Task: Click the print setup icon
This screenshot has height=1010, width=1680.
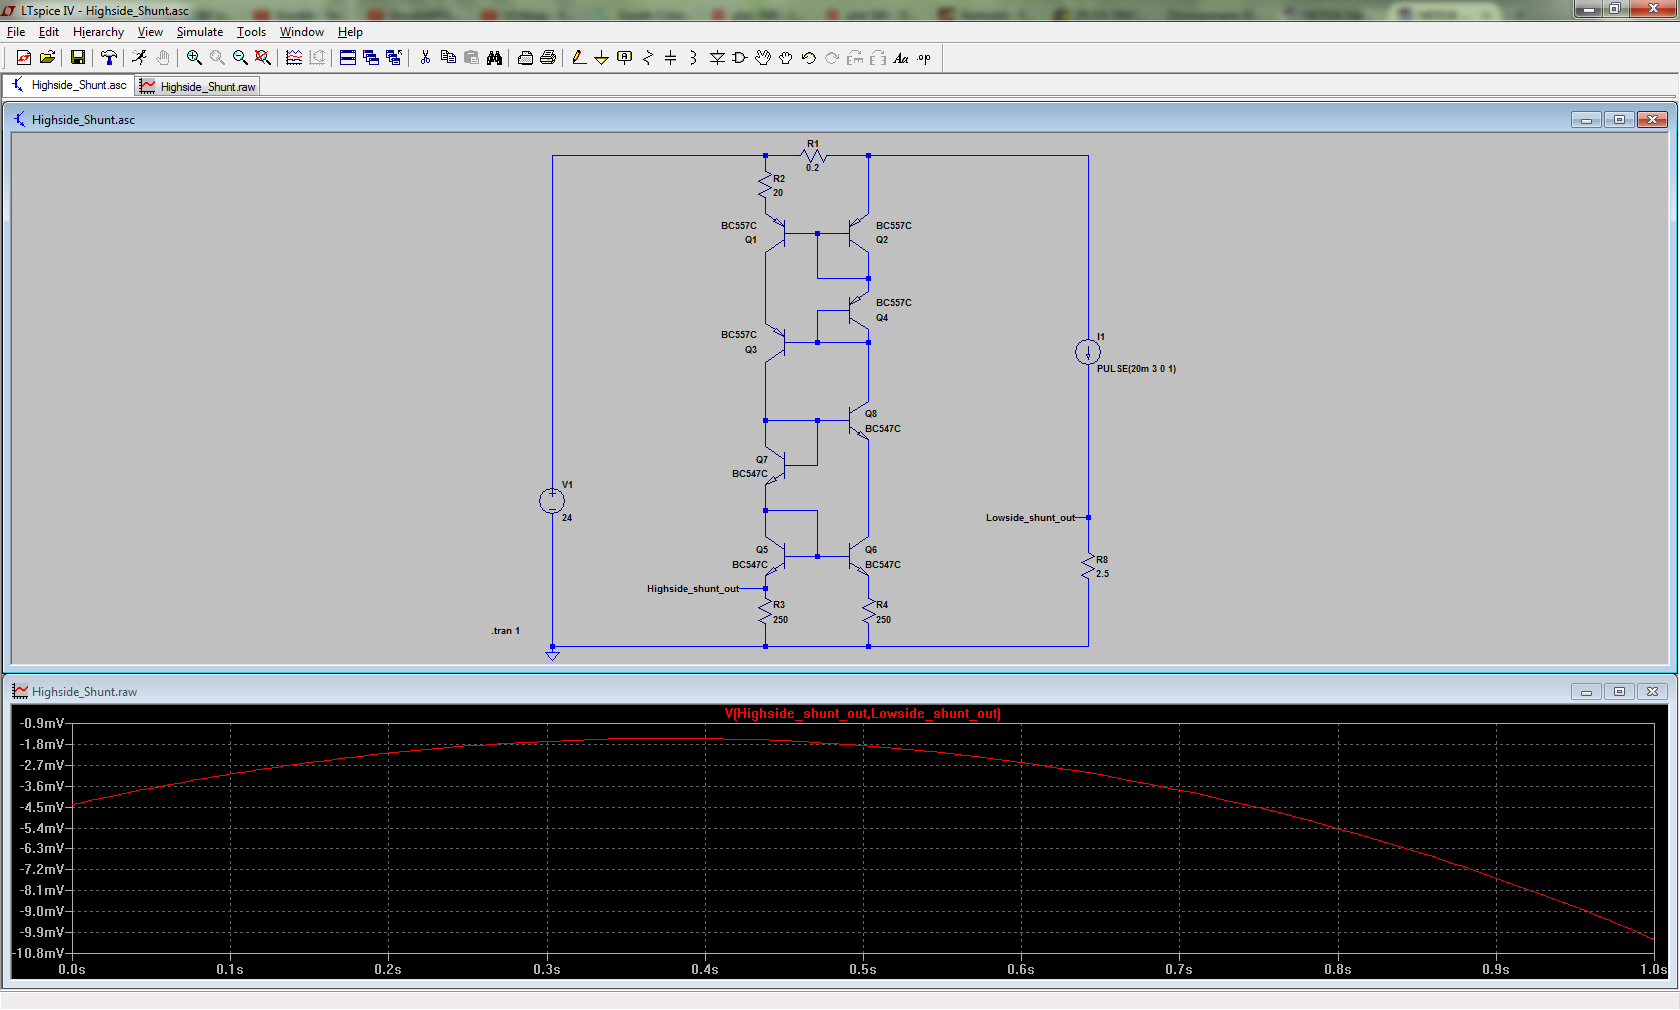Action: [525, 58]
